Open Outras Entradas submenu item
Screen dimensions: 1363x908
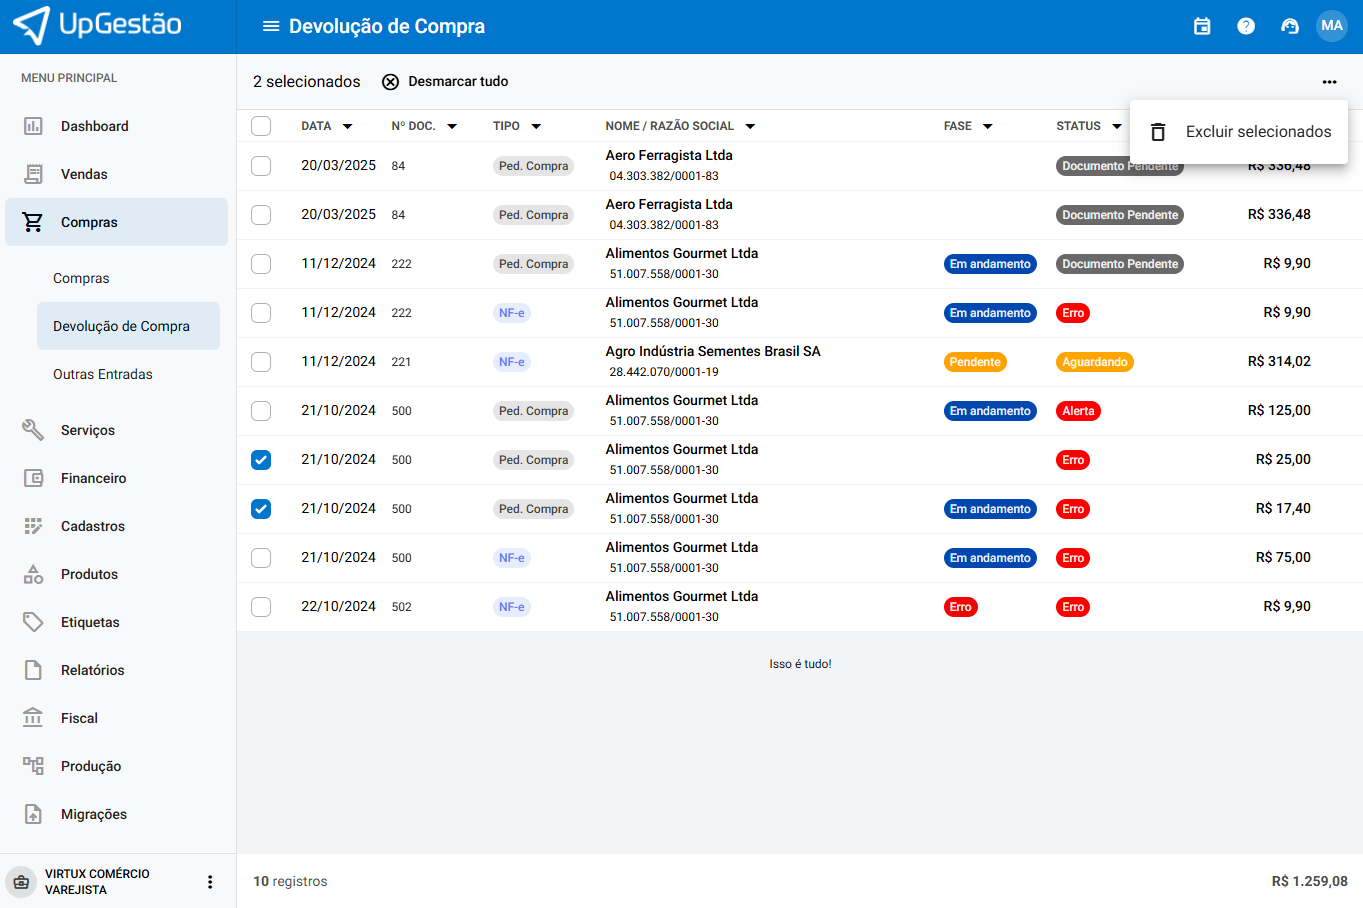pos(103,374)
